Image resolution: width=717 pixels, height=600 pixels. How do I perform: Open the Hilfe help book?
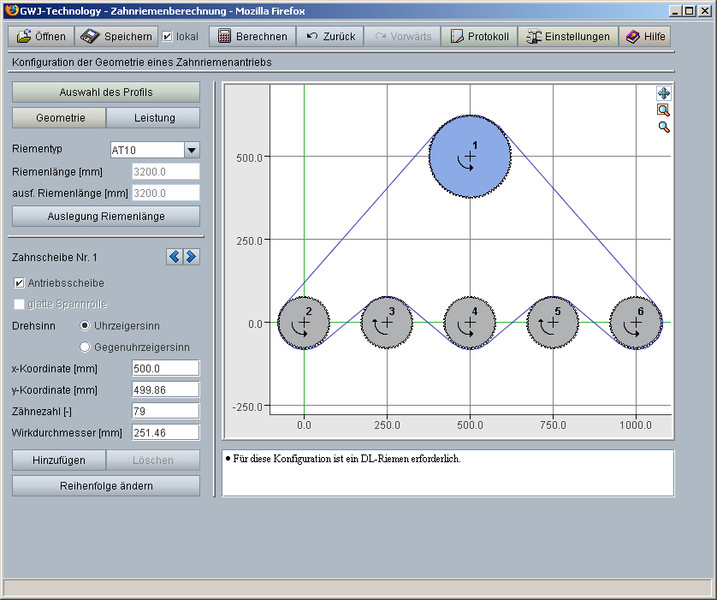click(645, 37)
